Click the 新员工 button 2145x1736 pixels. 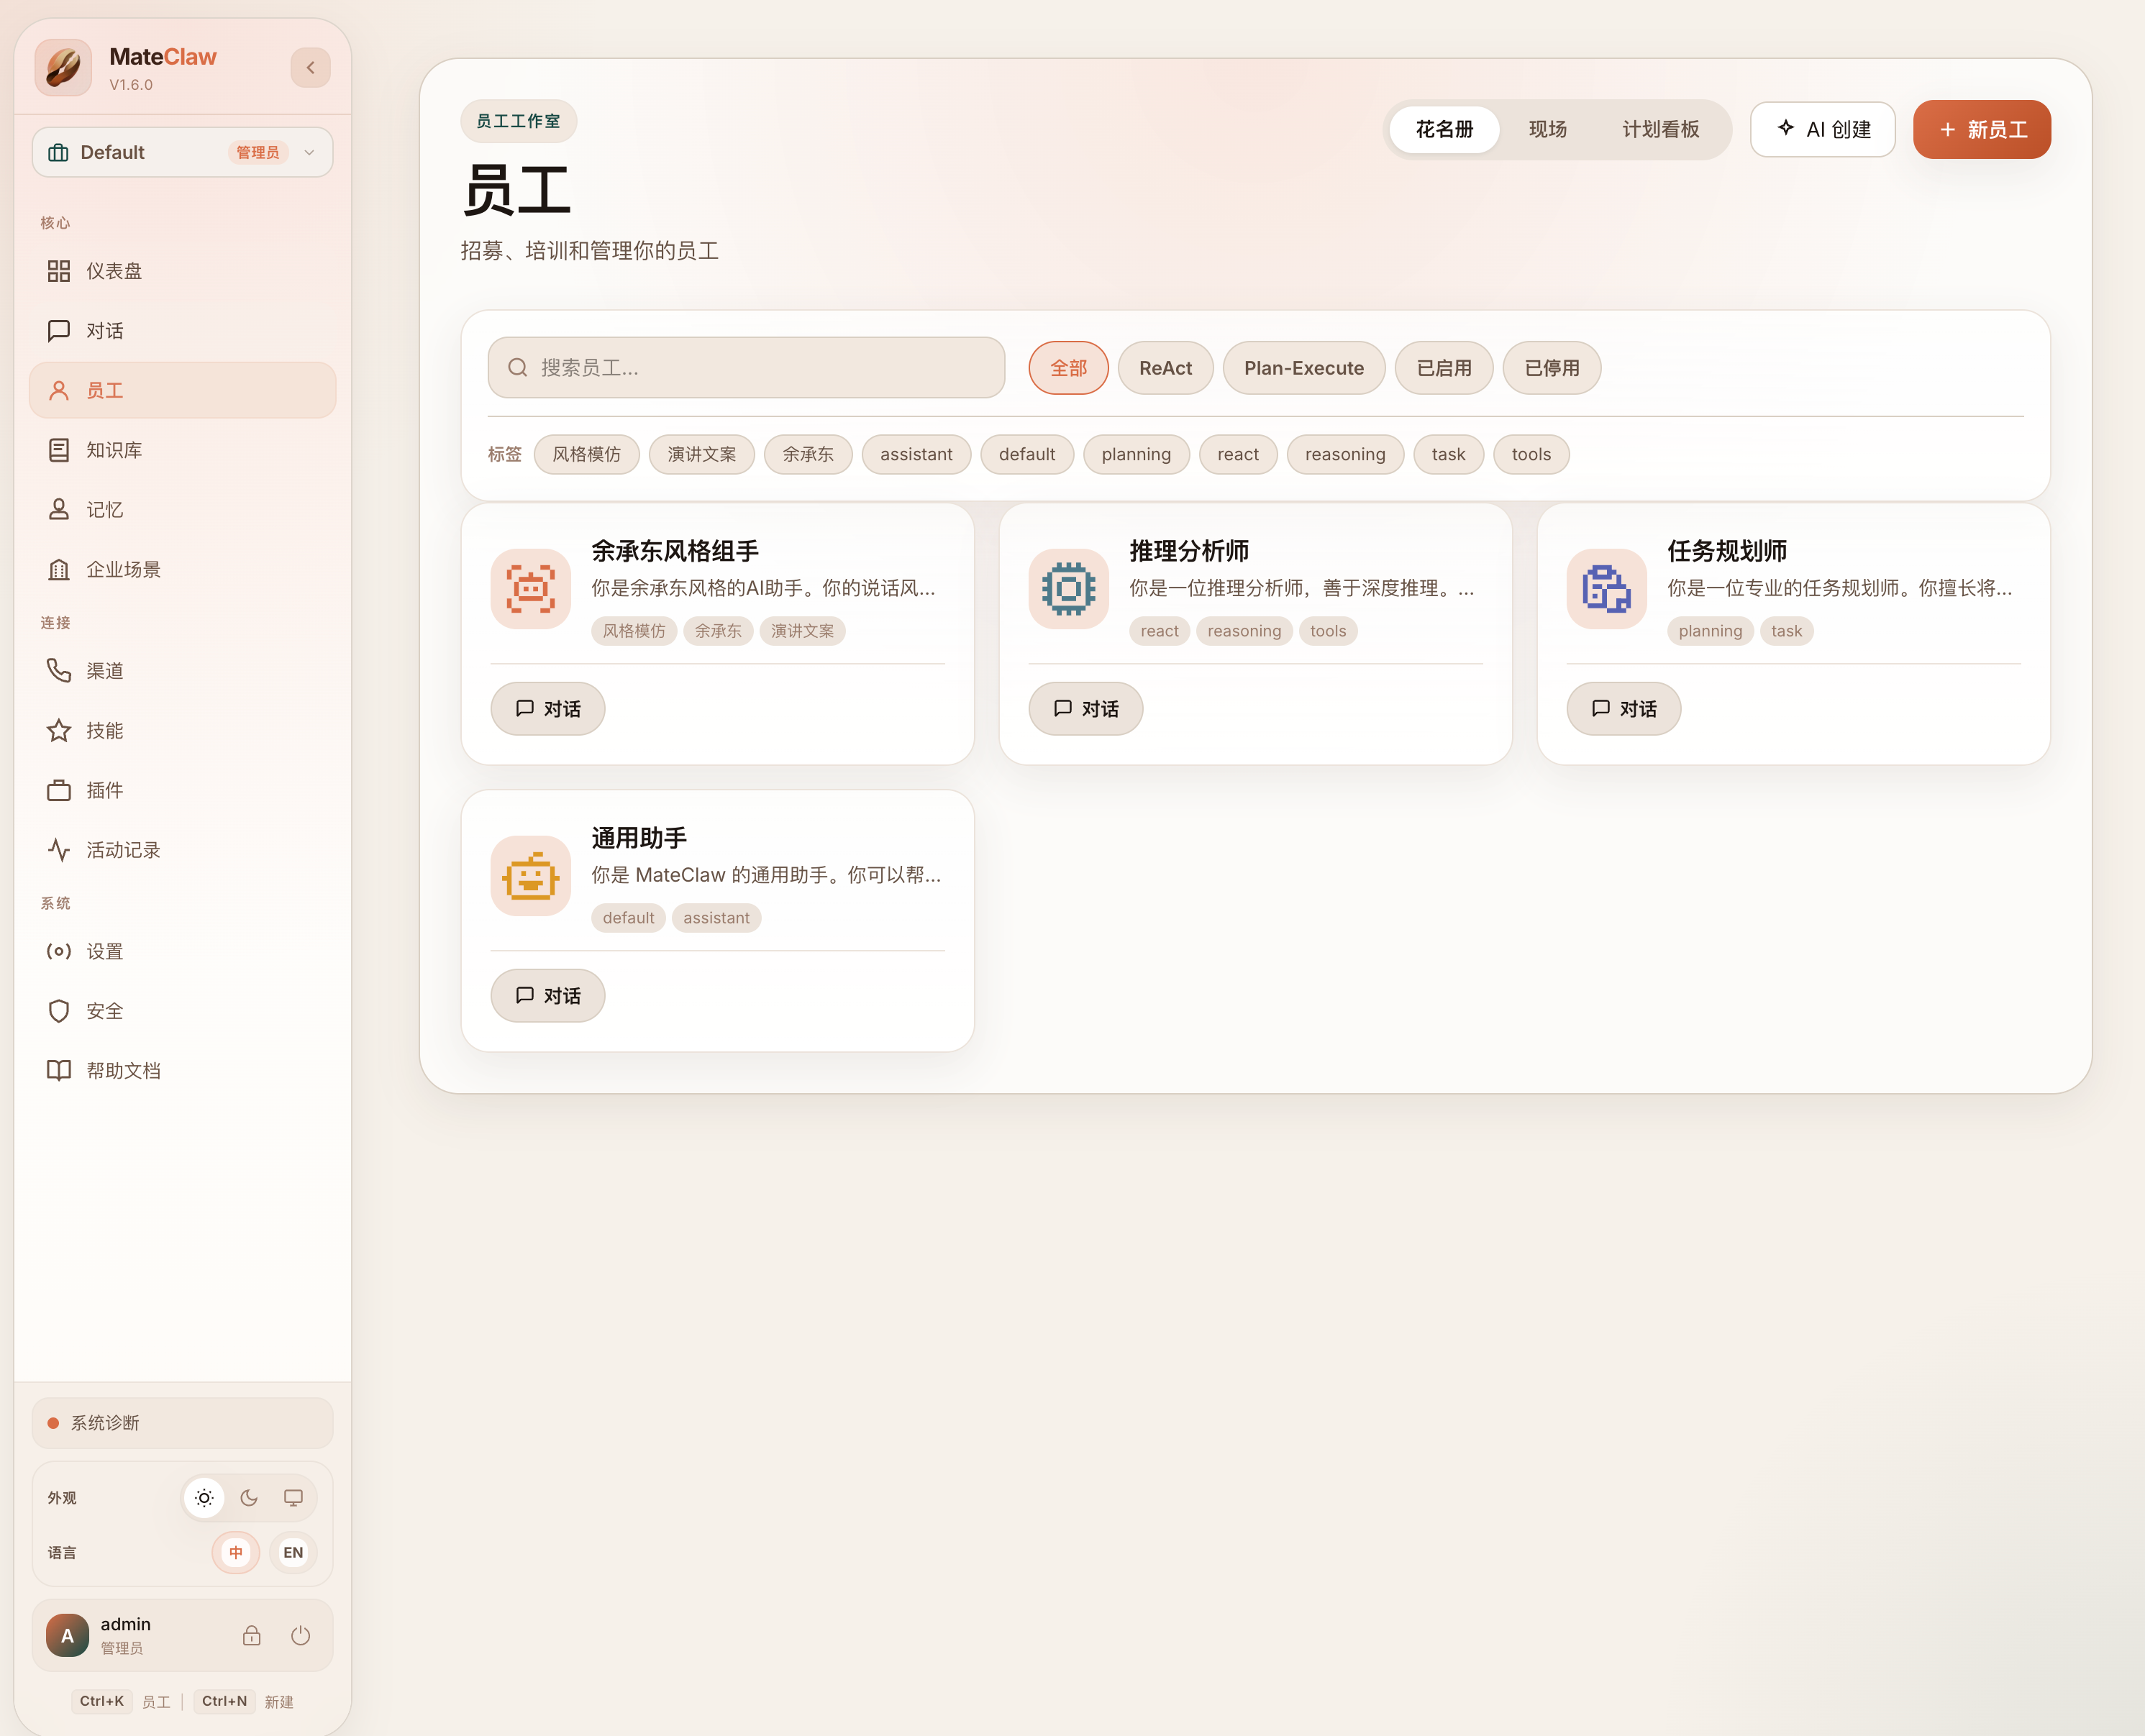[x=1982, y=130]
